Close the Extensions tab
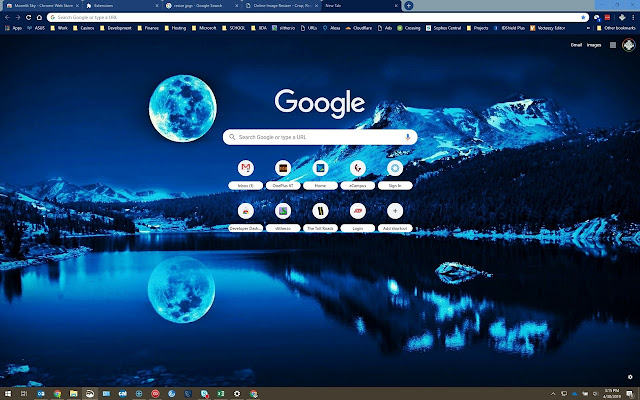Screen dimensions: 640x400 [157, 6]
